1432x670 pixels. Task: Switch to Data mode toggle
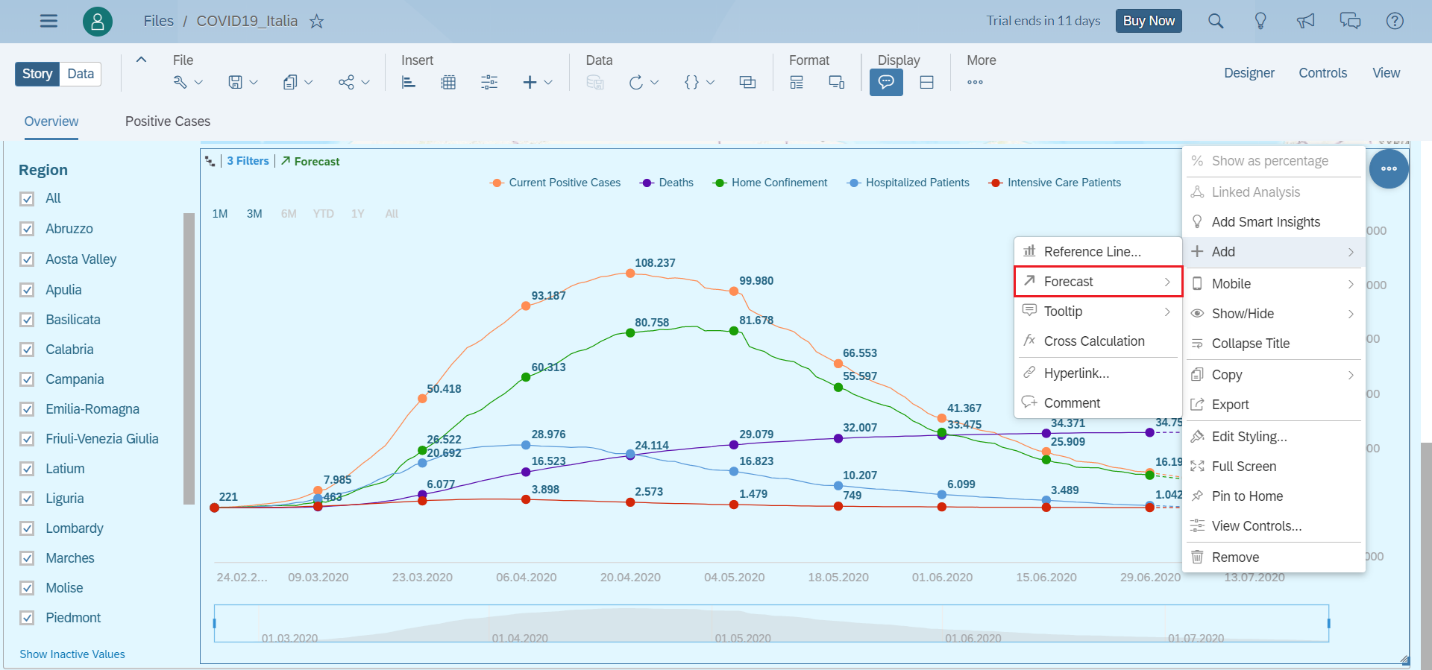click(x=81, y=74)
